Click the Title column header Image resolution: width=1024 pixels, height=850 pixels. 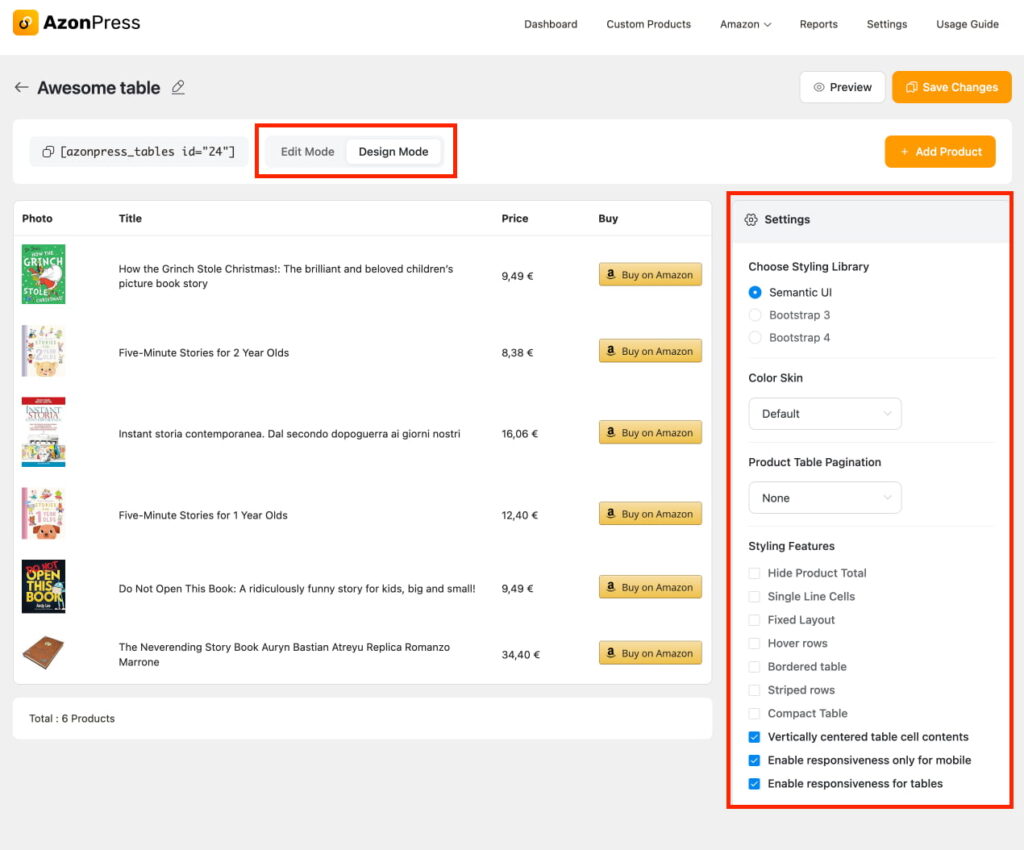pos(130,219)
